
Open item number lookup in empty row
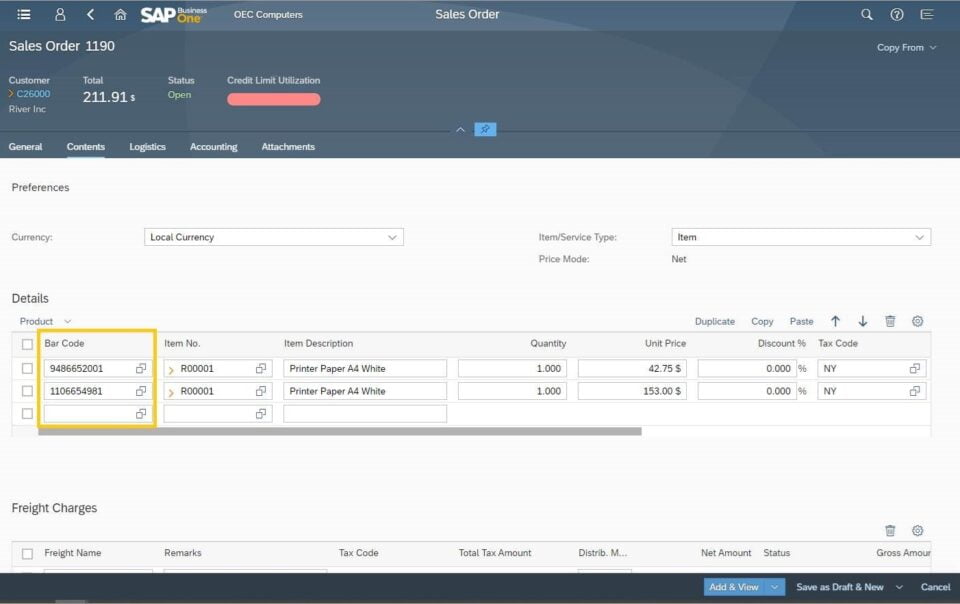click(261, 414)
